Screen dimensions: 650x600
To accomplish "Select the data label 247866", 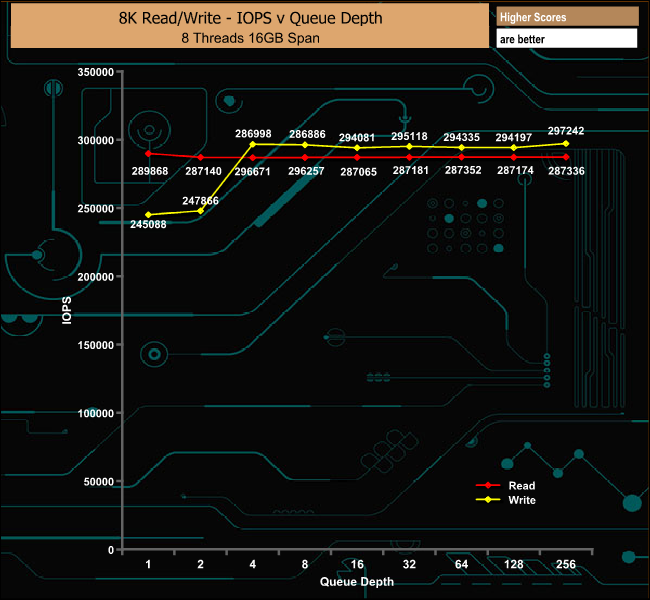I will [x=201, y=201].
